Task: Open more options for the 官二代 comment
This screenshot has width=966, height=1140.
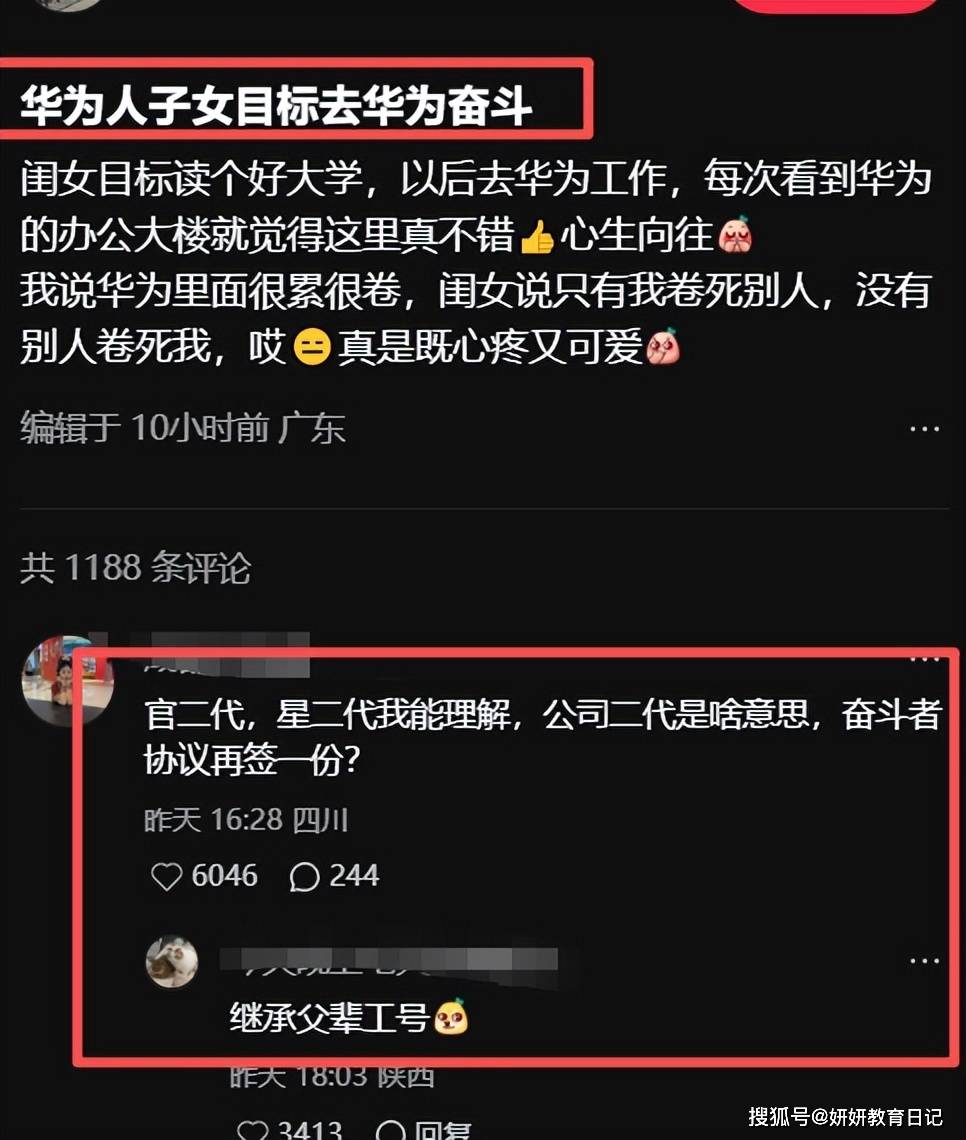Action: (x=925, y=659)
